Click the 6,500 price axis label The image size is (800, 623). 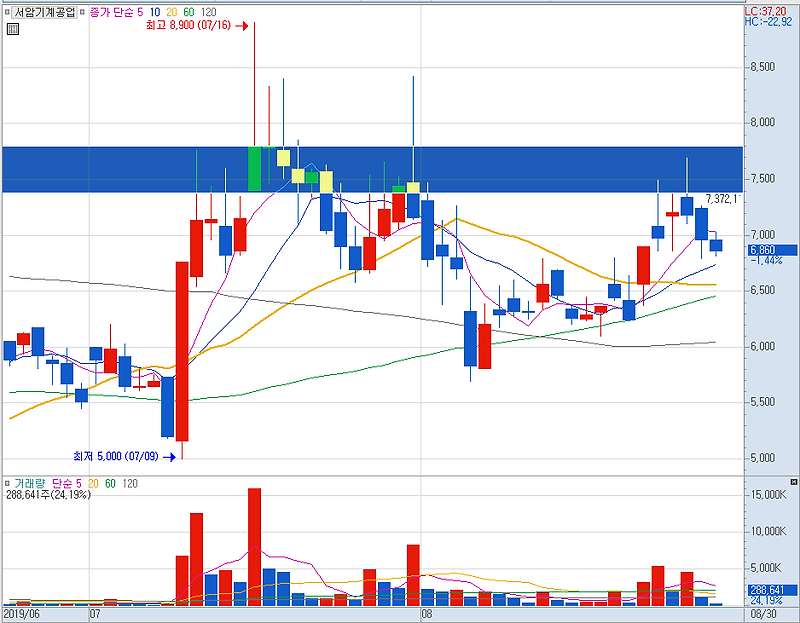pyautogui.click(x=762, y=290)
